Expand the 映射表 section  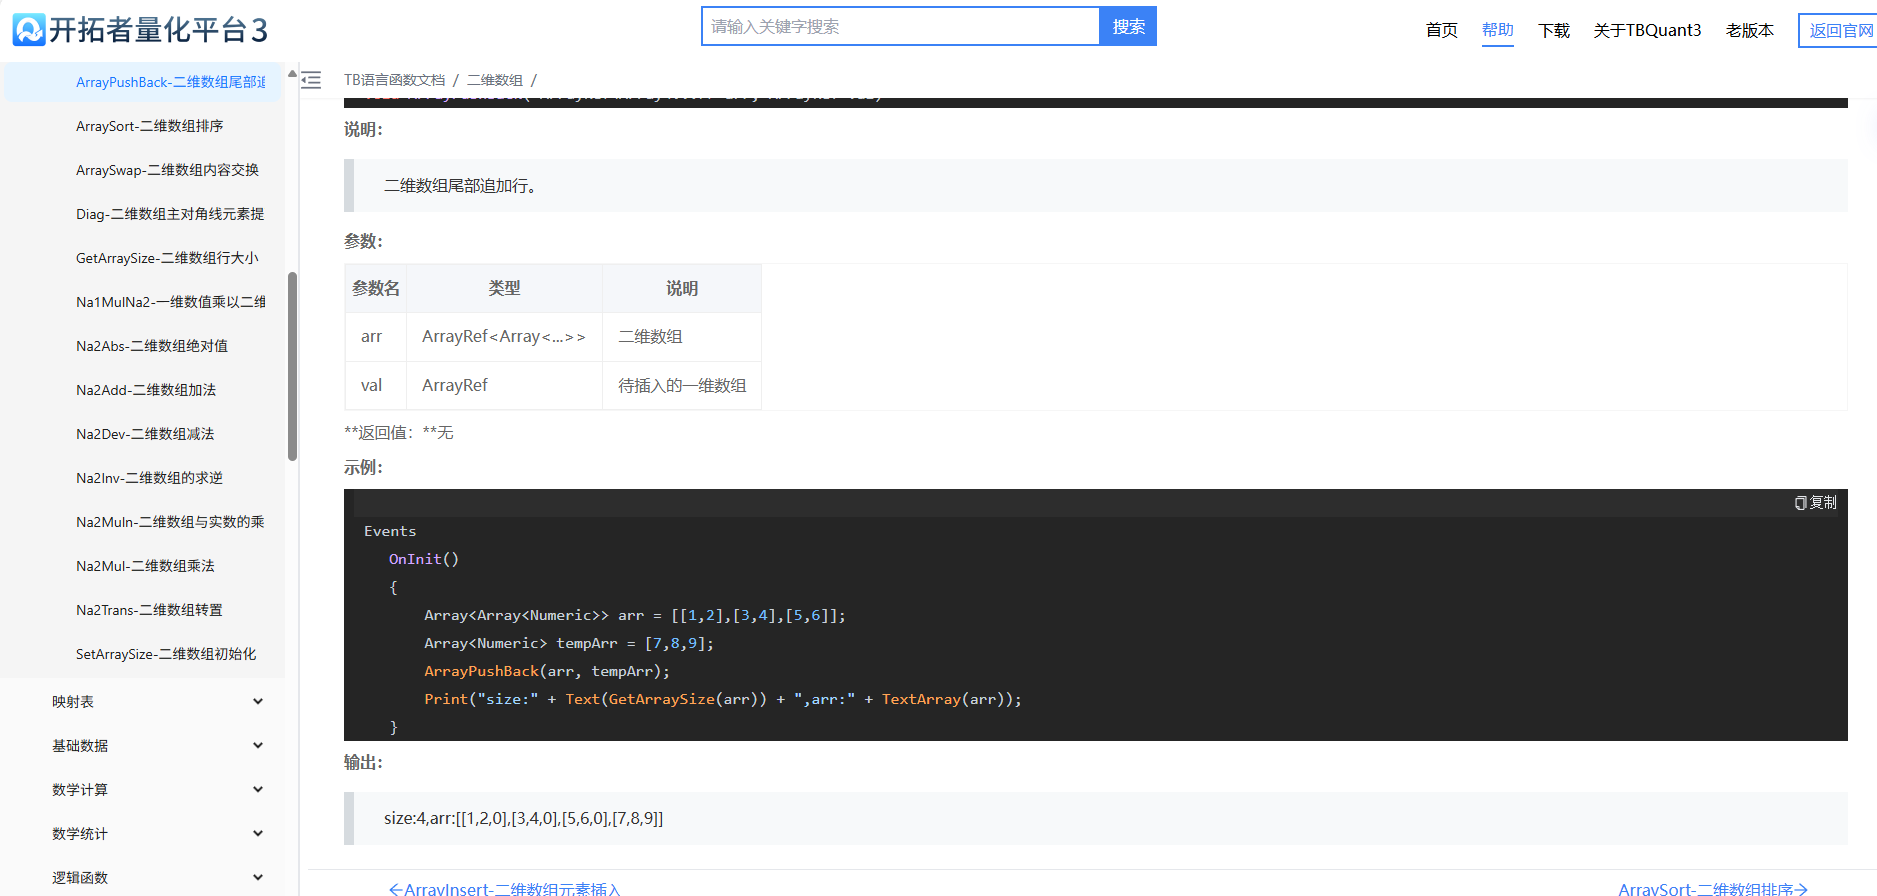pyautogui.click(x=257, y=702)
